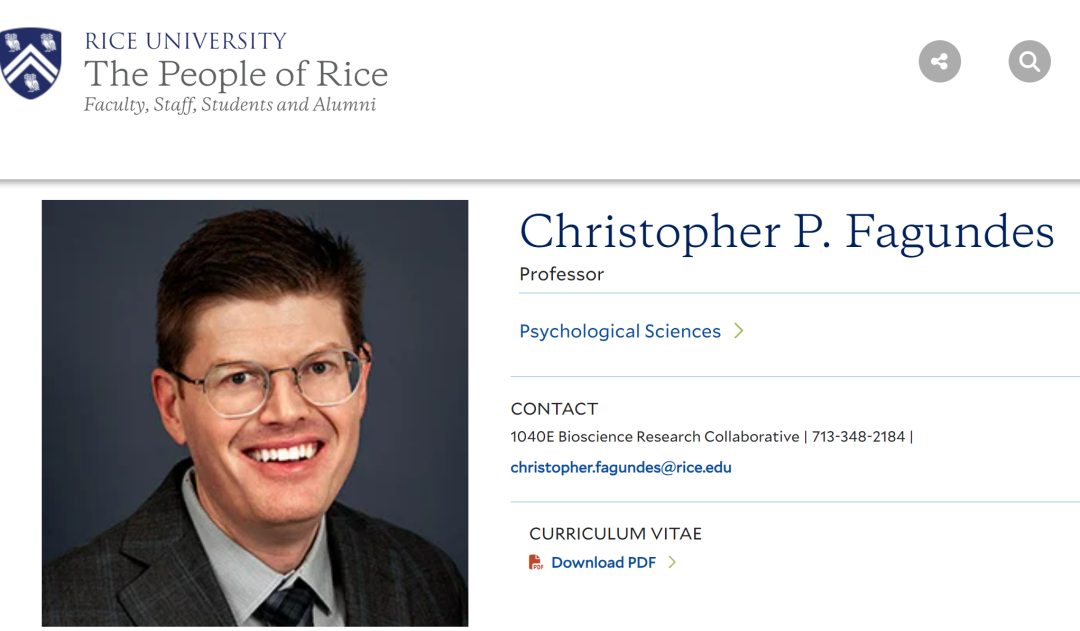Image resolution: width=1080 pixels, height=631 pixels.
Task: Click the chevron next to Psychological Sciences
Action: coord(739,331)
